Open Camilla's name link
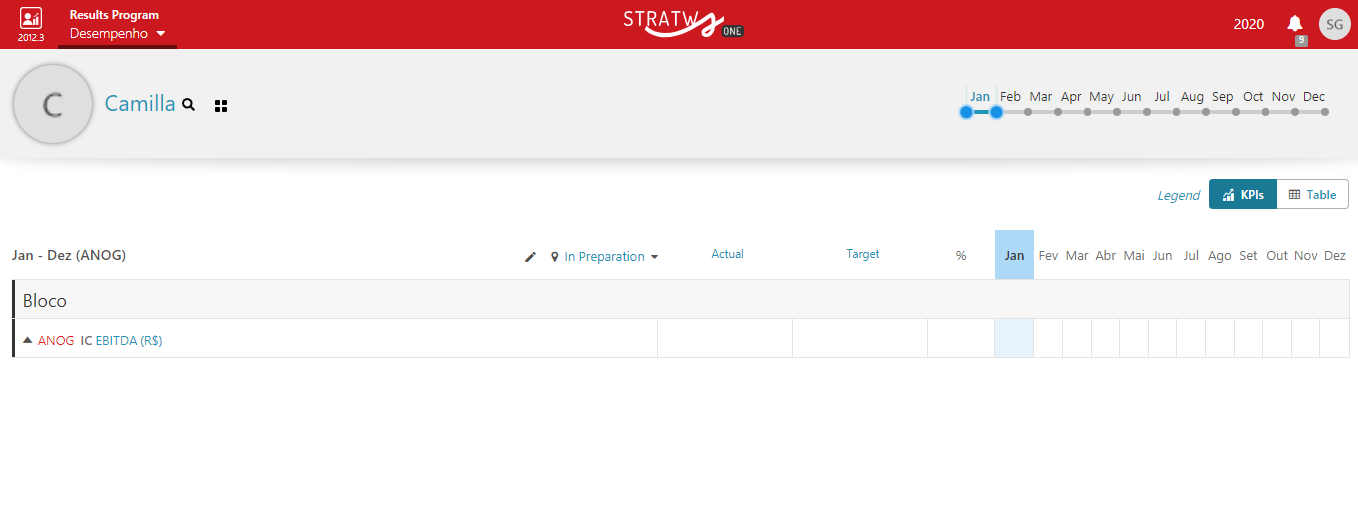Viewport: 1358px width, 508px height. (x=140, y=103)
